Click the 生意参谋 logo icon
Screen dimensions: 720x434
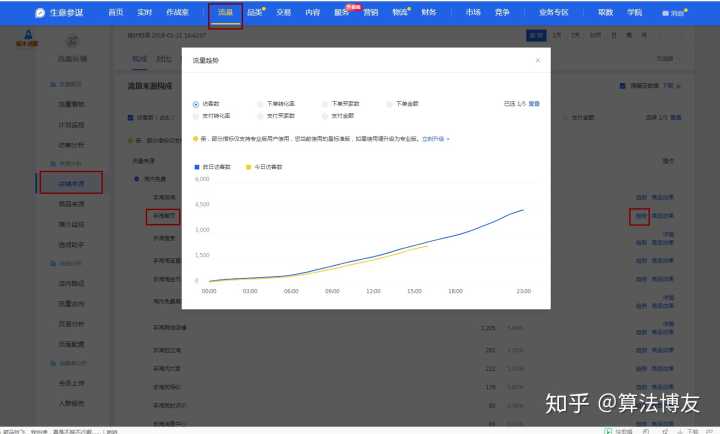click(x=39, y=12)
